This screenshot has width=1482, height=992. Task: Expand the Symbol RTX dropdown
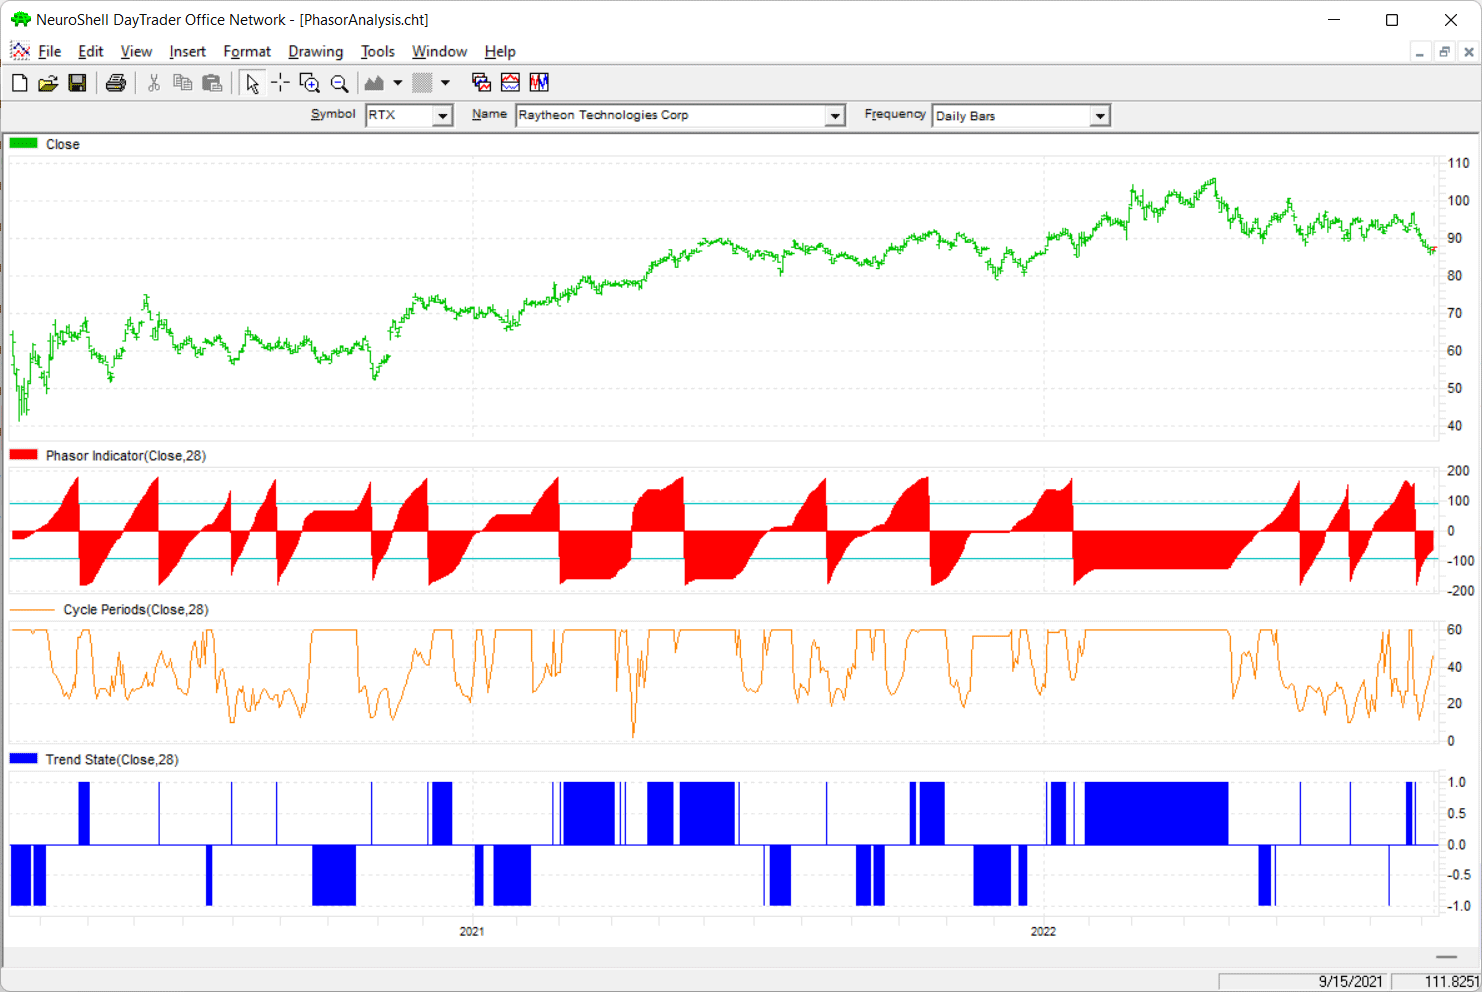click(442, 116)
